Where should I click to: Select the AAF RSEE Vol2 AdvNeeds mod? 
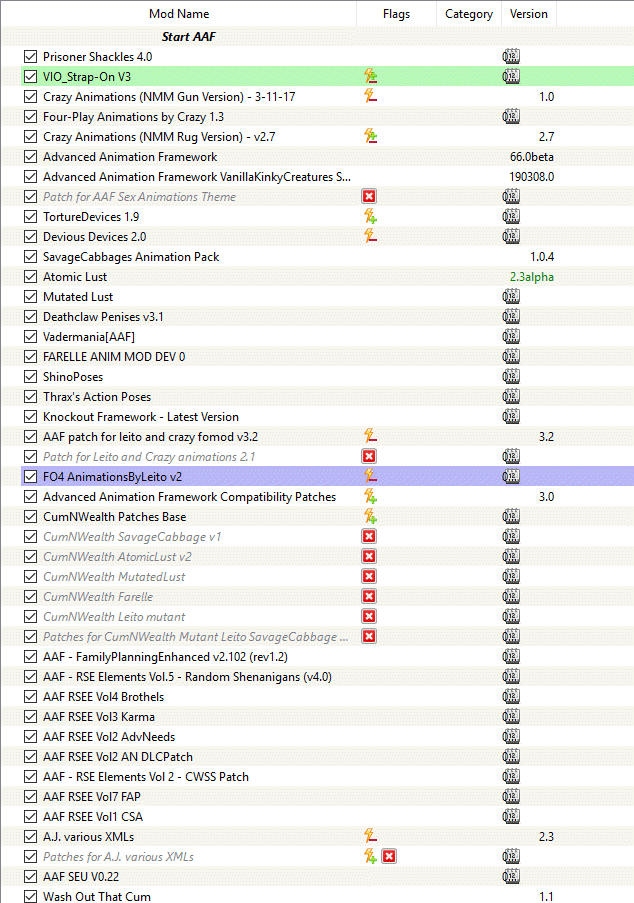coord(109,737)
